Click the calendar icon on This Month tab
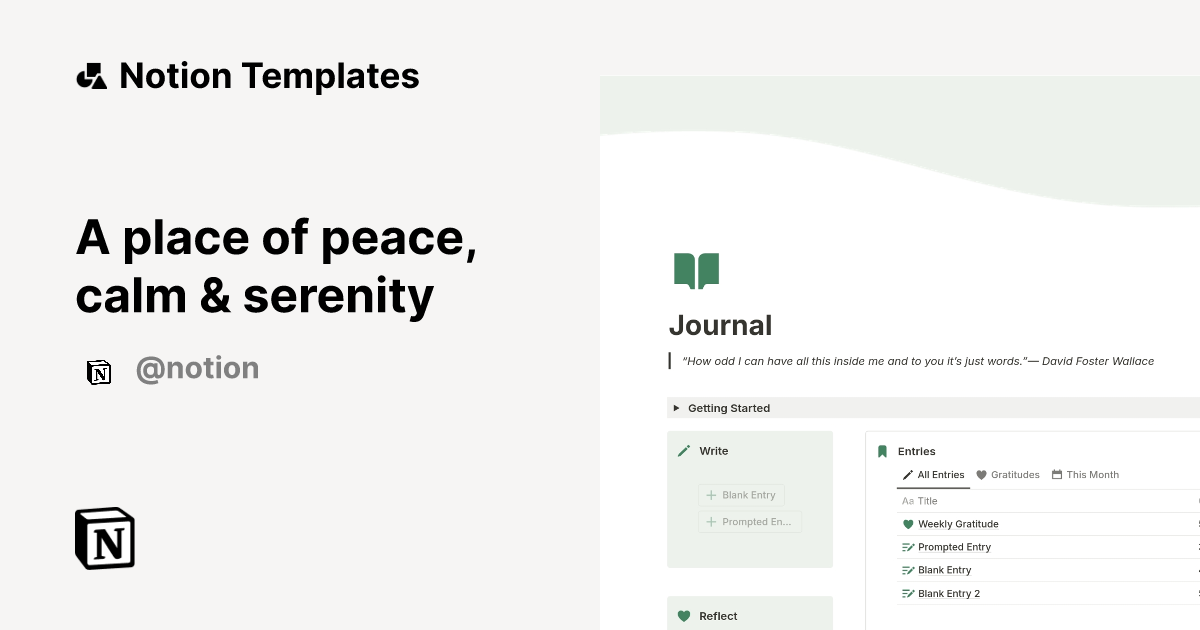This screenshot has width=1200, height=630. (1056, 474)
